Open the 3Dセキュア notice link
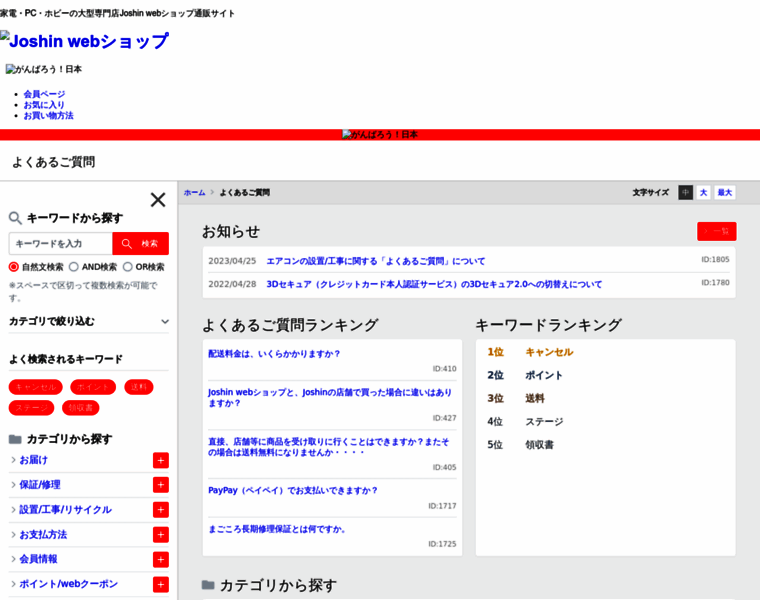Image resolution: width=760 pixels, height=600 pixels. click(434, 284)
